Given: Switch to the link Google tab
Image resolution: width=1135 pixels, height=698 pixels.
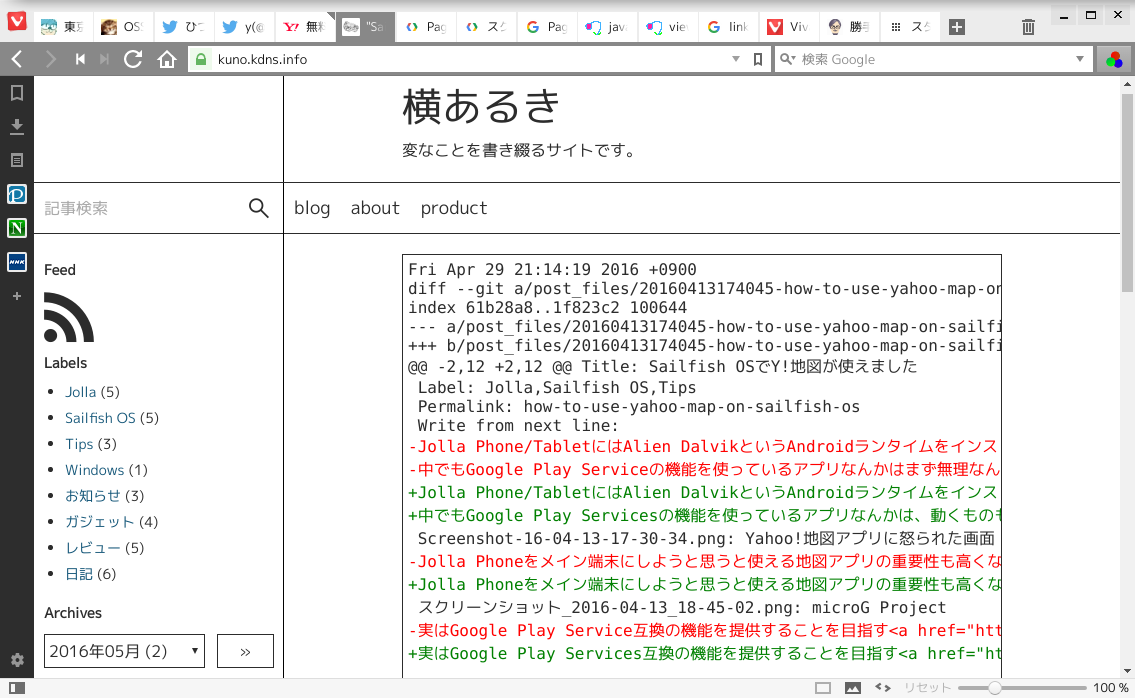Looking at the screenshot, I should (x=728, y=27).
